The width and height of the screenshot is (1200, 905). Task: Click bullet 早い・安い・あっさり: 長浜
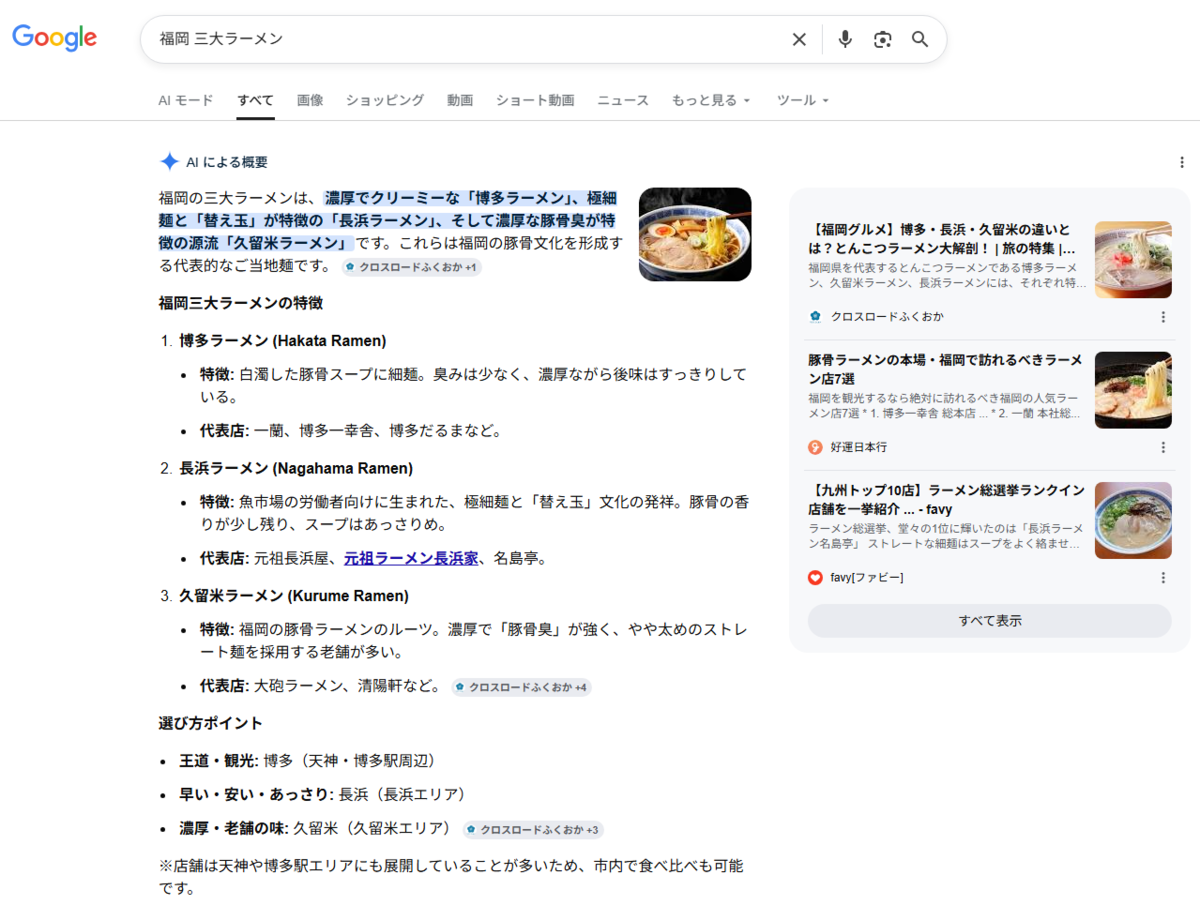(x=325, y=794)
